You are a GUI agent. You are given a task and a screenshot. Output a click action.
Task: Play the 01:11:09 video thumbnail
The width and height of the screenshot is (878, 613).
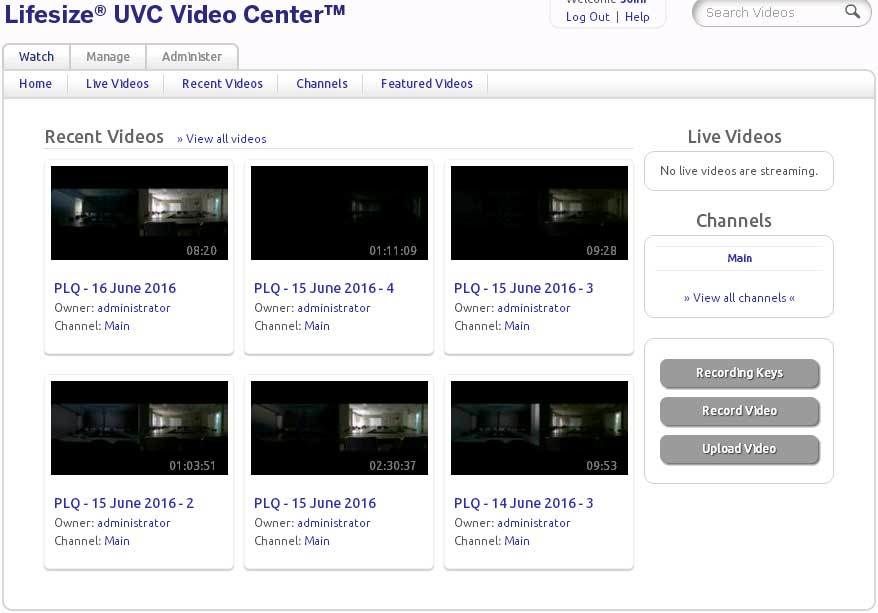point(339,213)
